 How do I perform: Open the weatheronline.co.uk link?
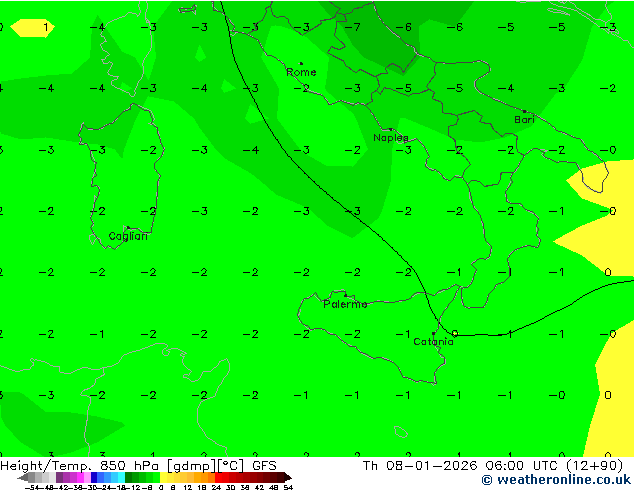(556, 480)
